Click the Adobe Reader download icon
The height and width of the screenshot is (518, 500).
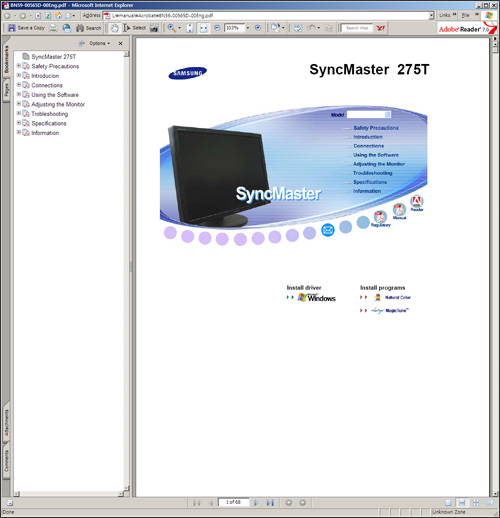tap(417, 203)
